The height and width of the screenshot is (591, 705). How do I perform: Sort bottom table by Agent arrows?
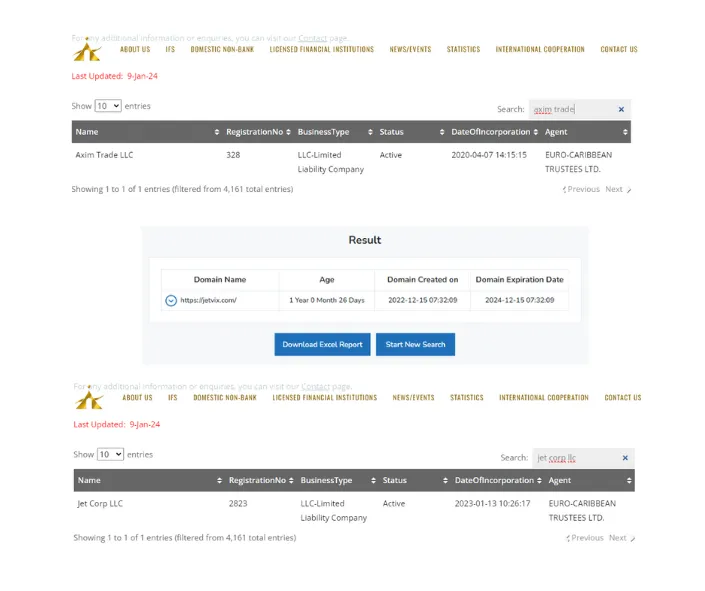[x=629, y=480]
